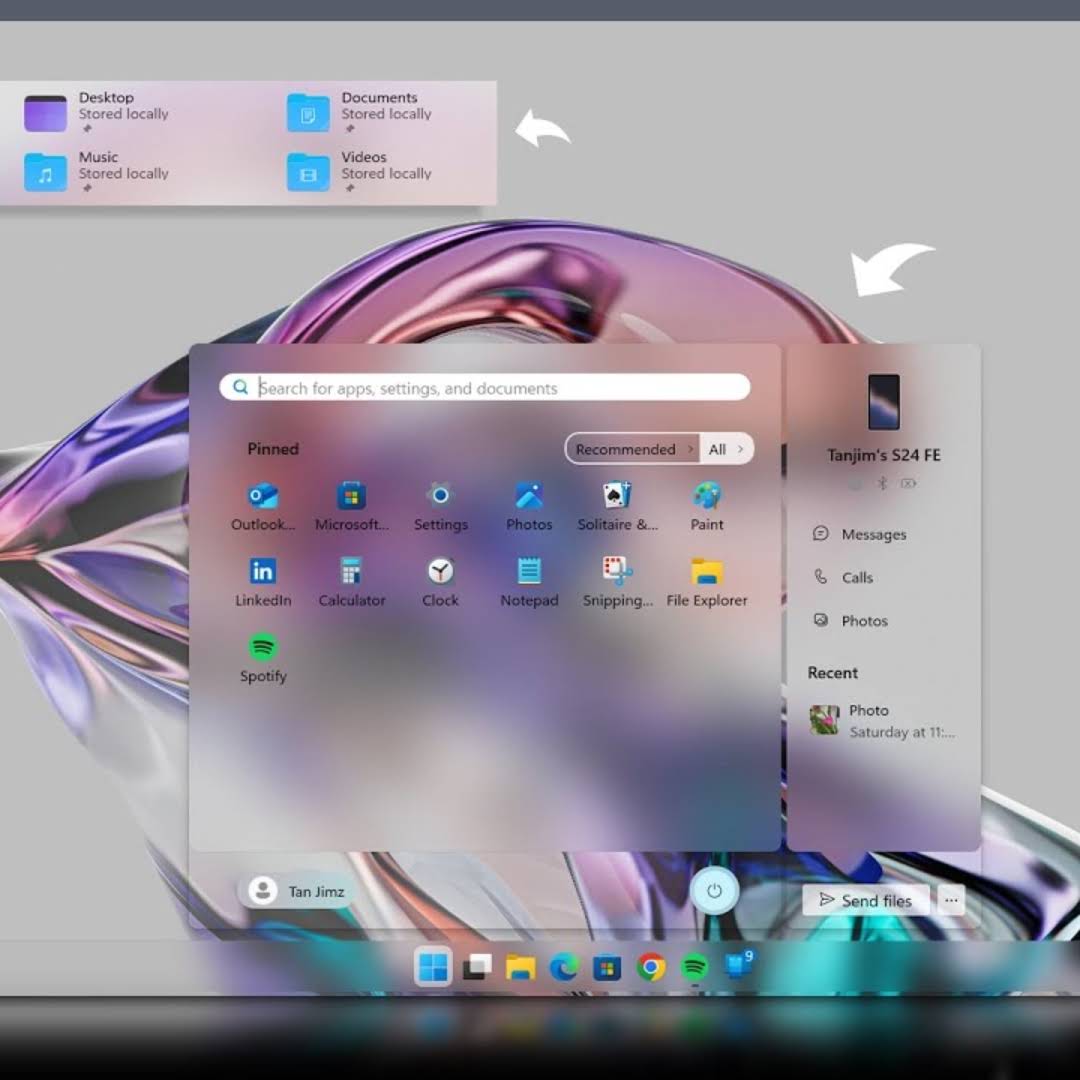
Task: Open the Videos folder stored locally
Action: (360, 172)
